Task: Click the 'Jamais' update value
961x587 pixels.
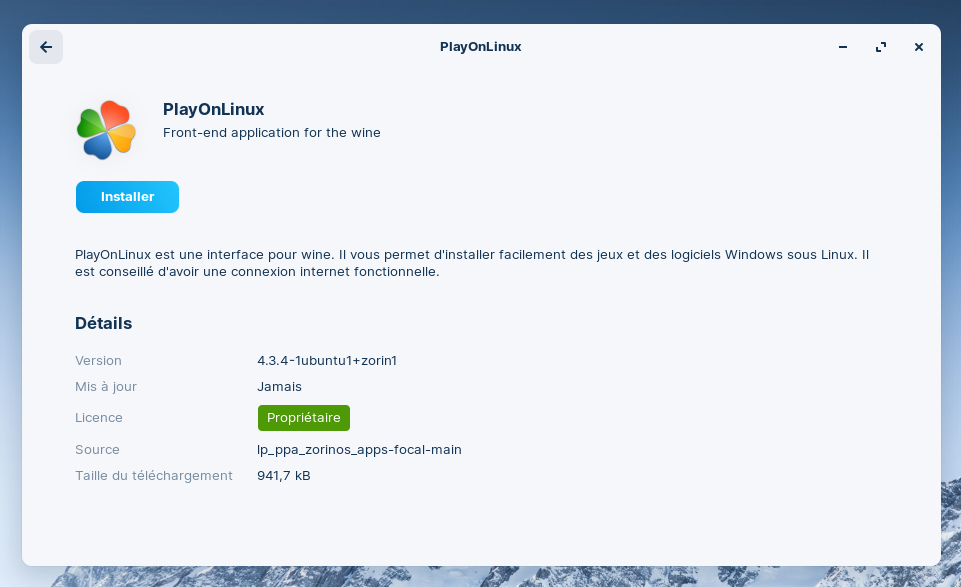Action: pos(279,387)
